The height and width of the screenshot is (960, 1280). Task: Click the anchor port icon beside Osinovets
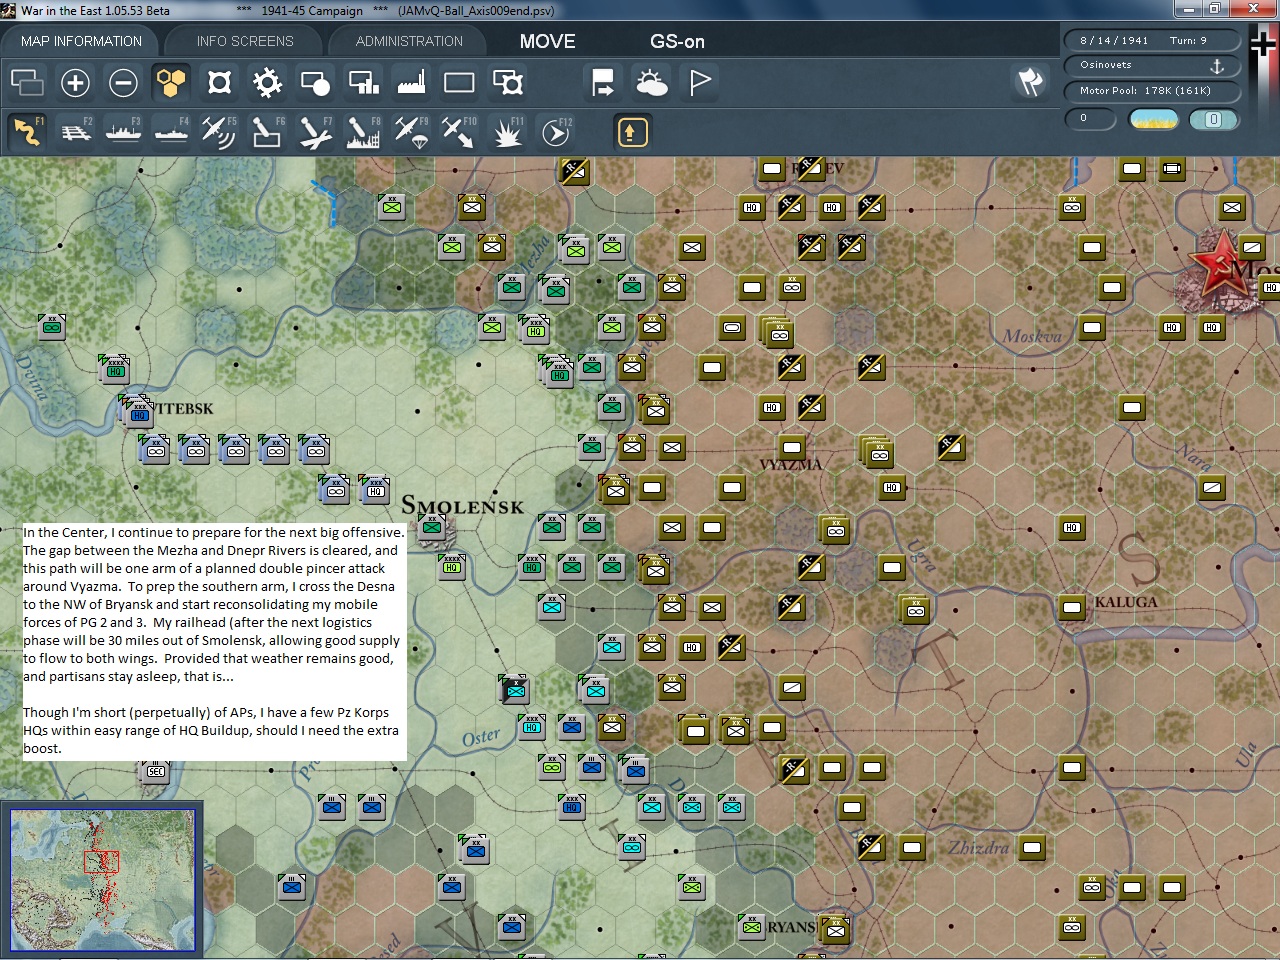coord(1217,65)
